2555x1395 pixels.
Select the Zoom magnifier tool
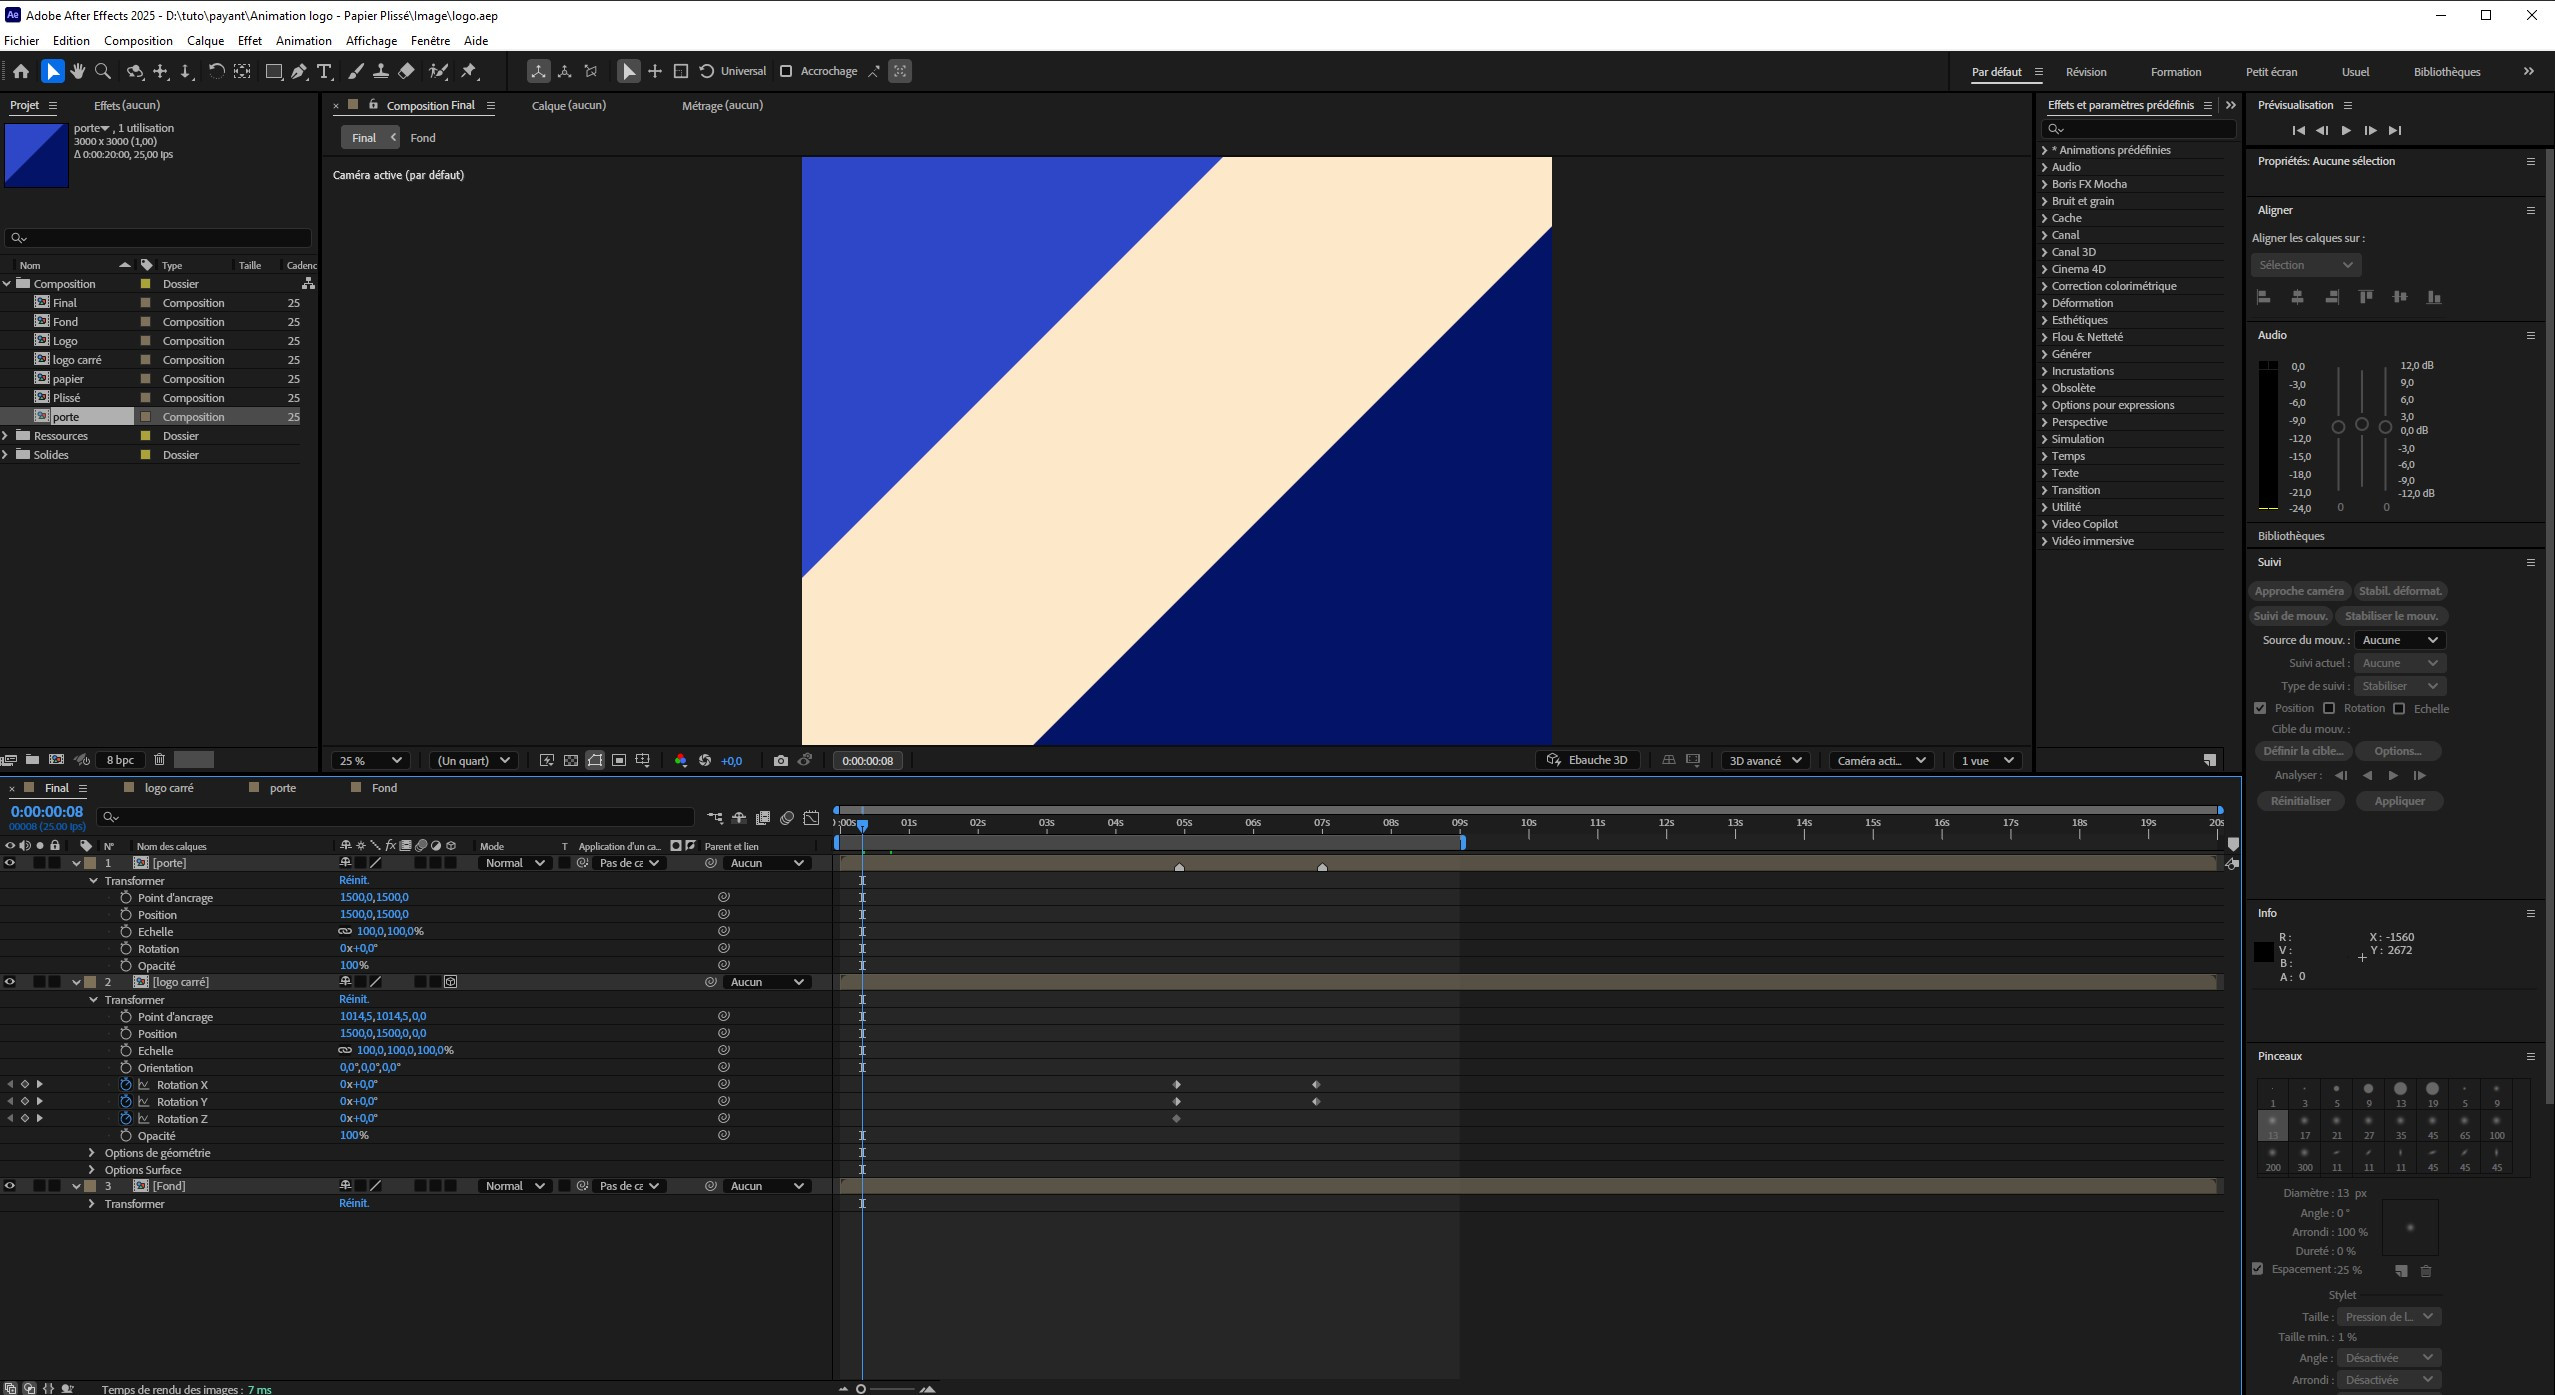(x=102, y=71)
